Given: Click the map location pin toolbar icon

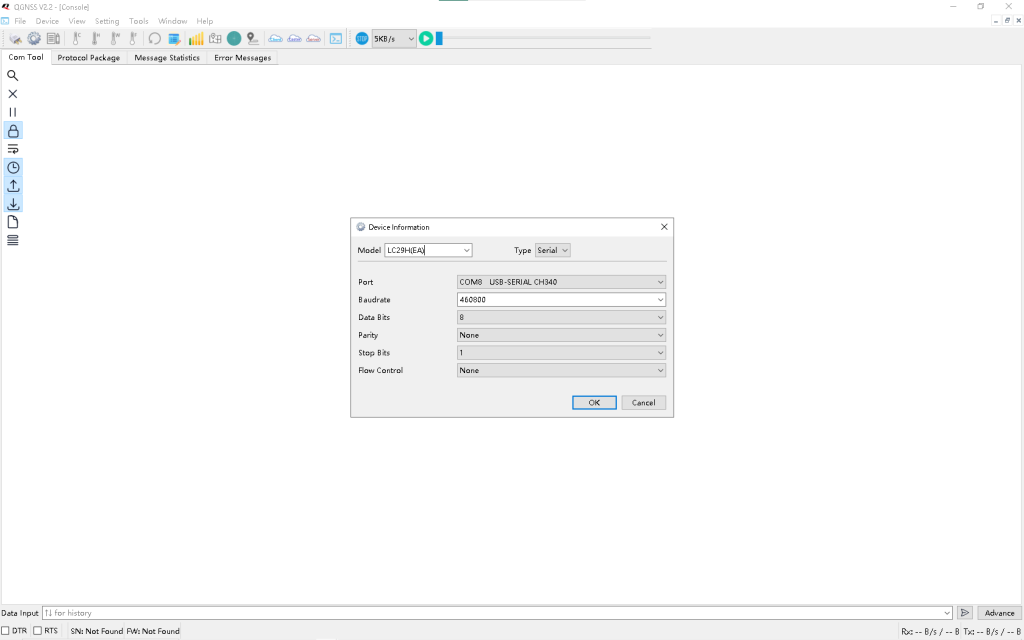Looking at the screenshot, I should click(252, 39).
